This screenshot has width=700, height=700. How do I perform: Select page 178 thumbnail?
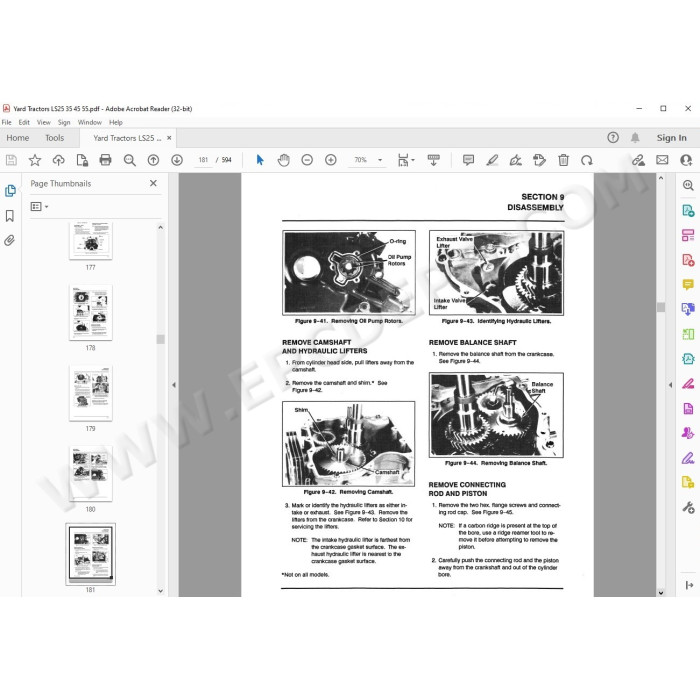[x=91, y=312]
